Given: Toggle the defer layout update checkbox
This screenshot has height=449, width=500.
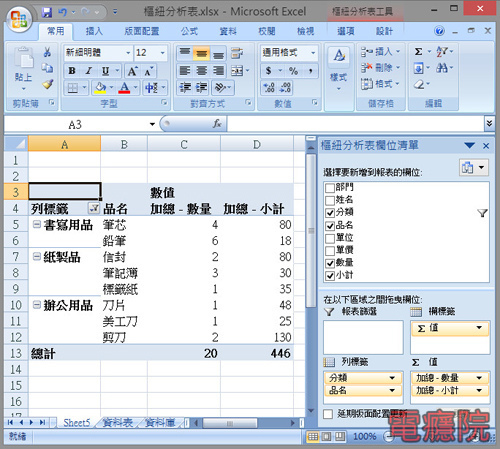Looking at the screenshot, I should (x=328, y=414).
